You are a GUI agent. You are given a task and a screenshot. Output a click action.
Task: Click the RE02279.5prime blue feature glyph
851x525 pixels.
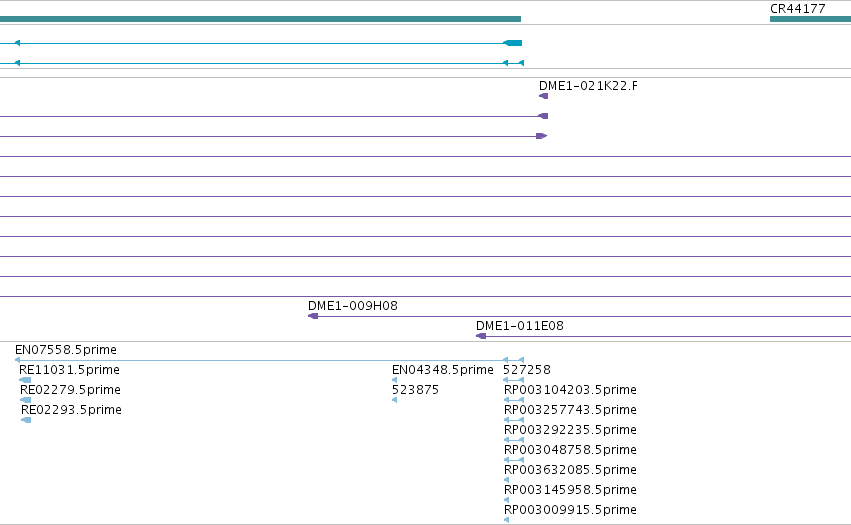tap(26, 400)
